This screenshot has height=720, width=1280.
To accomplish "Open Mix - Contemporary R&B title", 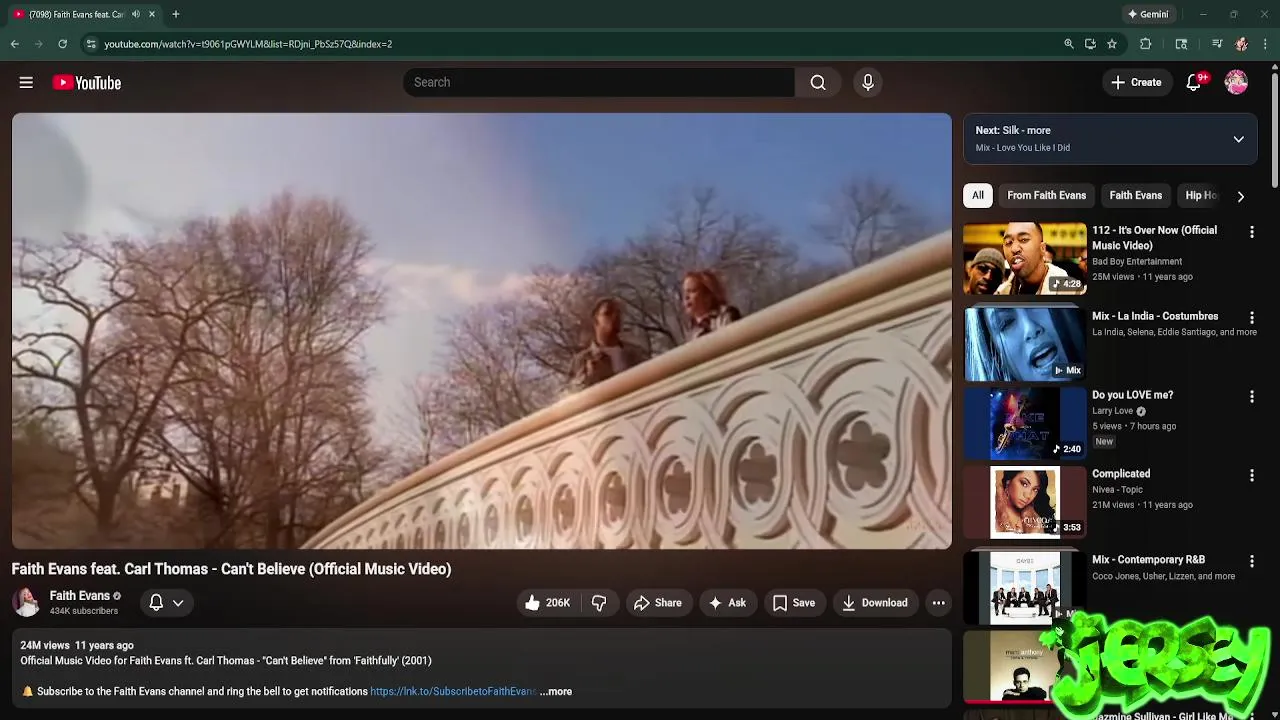I will point(1148,560).
